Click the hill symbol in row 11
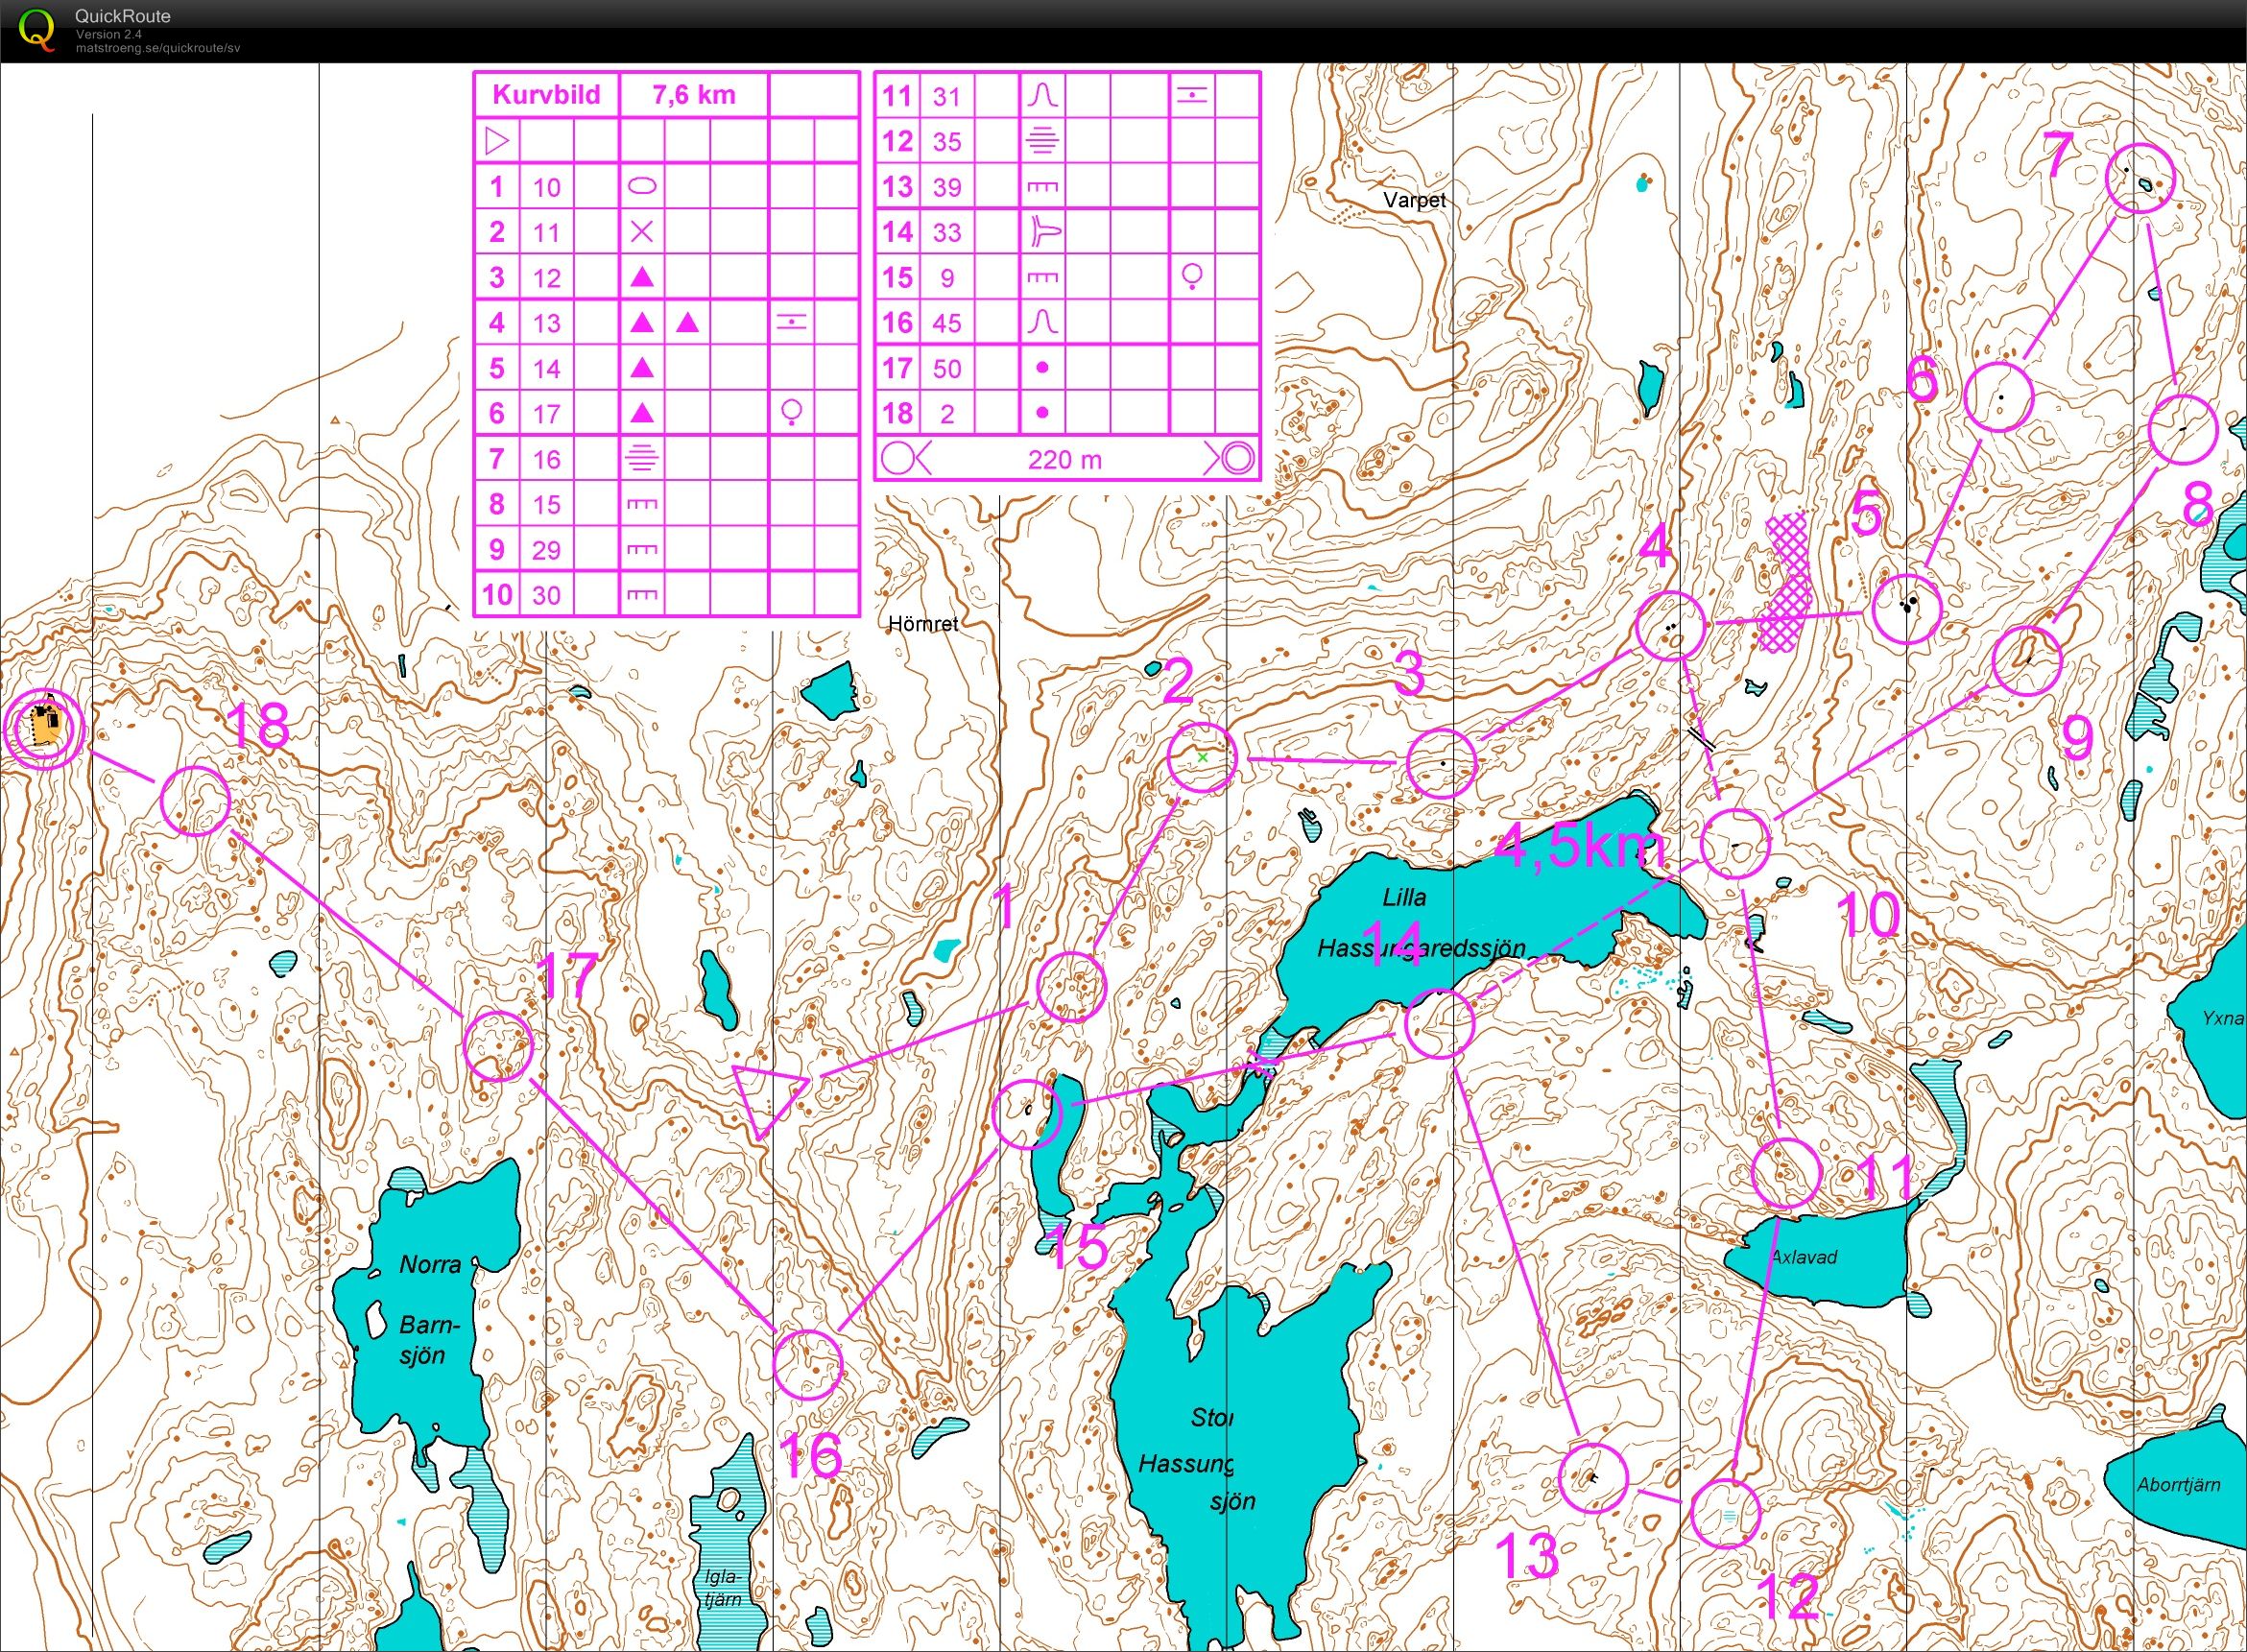Screen dimensions: 2247x1652 1042,95
